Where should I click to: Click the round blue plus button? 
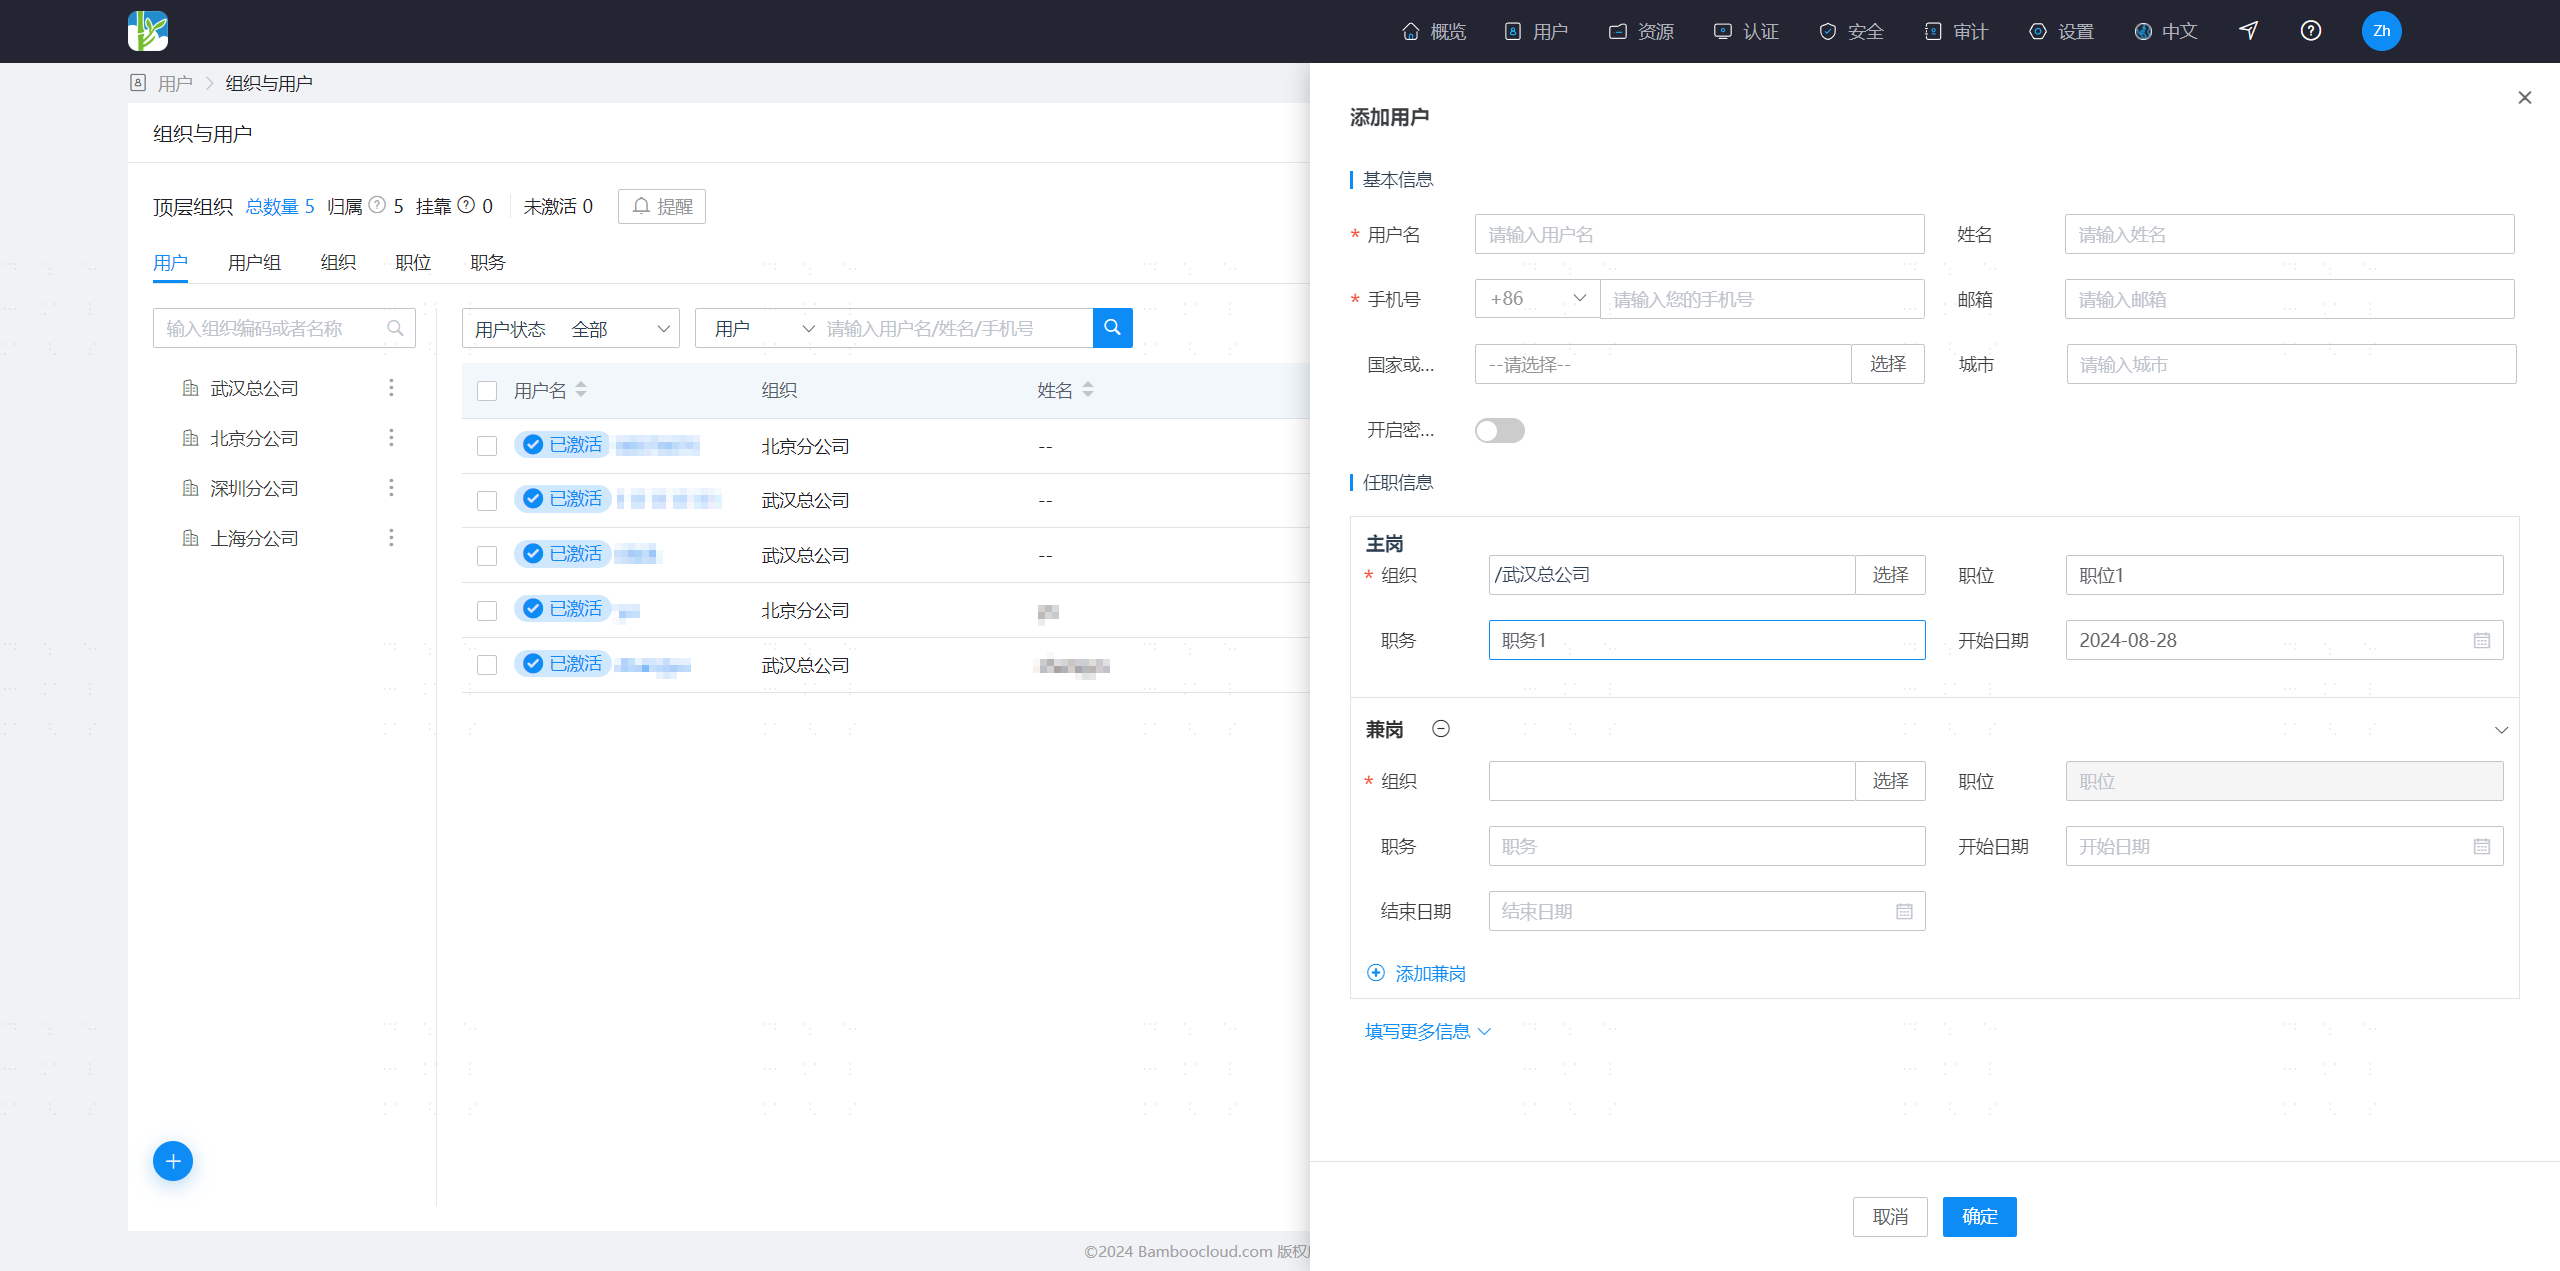[173, 1161]
